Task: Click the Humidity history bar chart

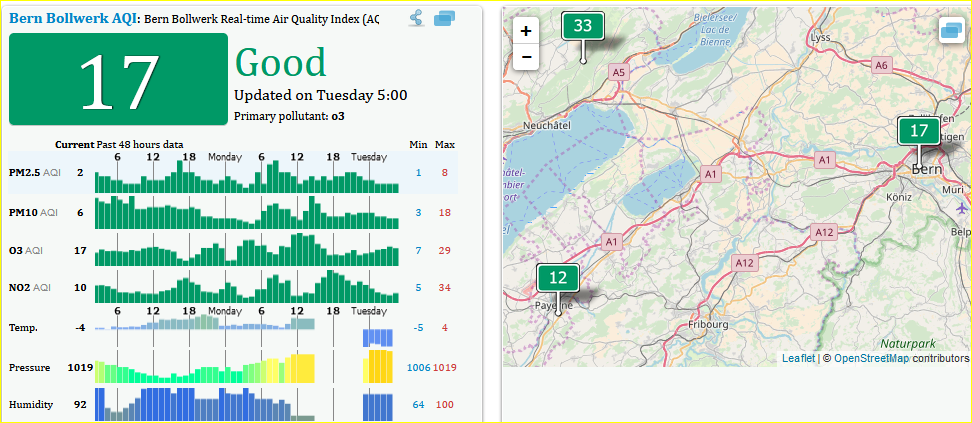Action: pyautogui.click(x=245, y=405)
